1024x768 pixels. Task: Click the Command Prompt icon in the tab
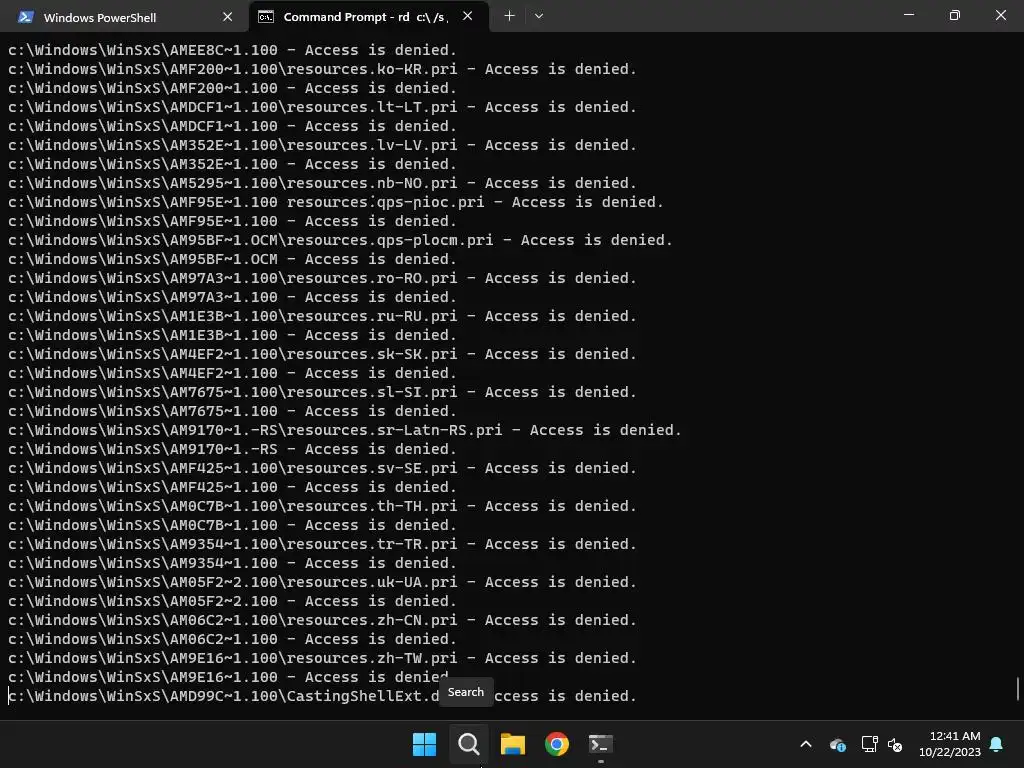[266, 17]
